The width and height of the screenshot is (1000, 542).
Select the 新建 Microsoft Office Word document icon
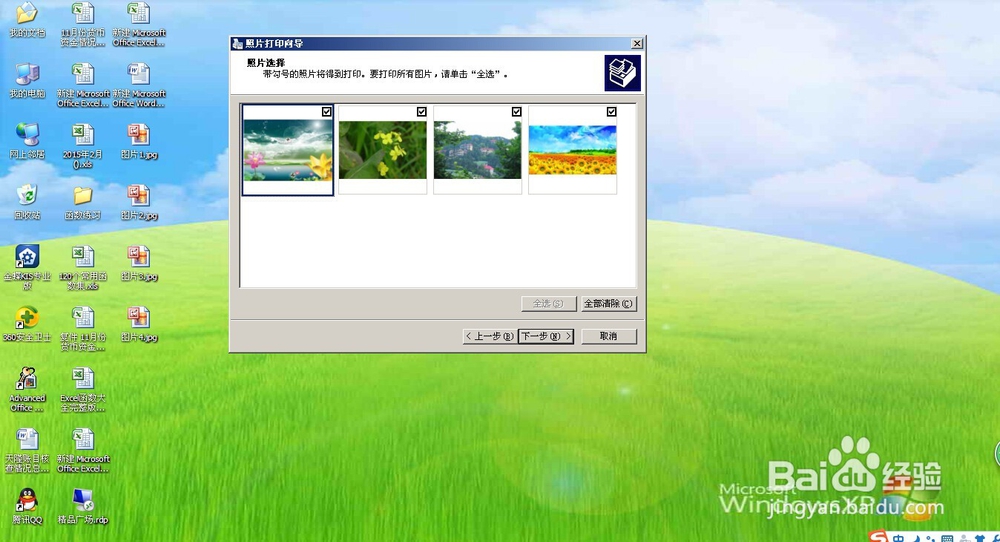[x=138, y=74]
